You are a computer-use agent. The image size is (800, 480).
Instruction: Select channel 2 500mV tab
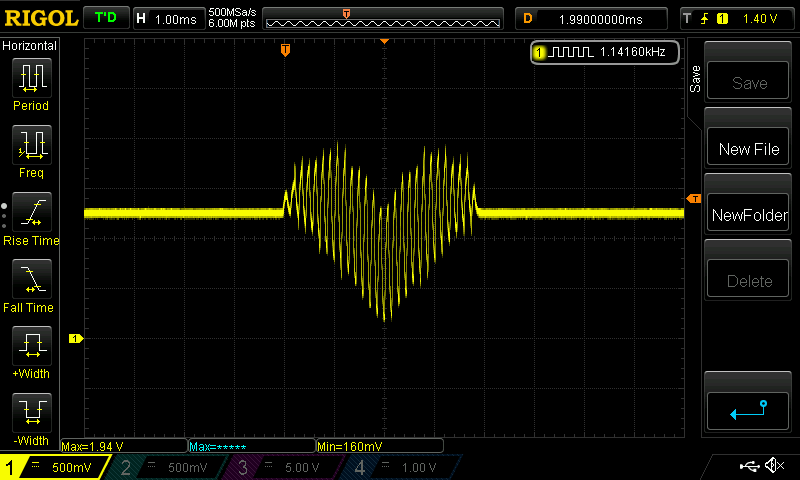tap(168, 467)
